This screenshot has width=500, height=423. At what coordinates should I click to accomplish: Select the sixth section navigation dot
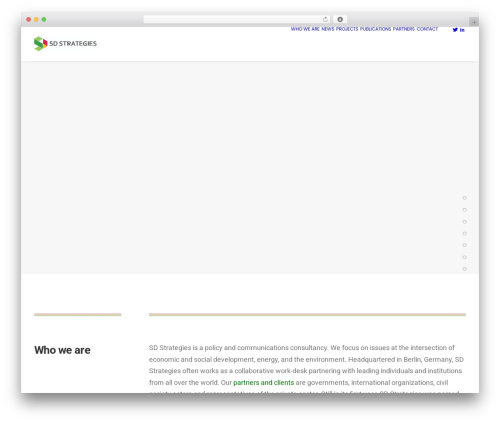[464, 257]
